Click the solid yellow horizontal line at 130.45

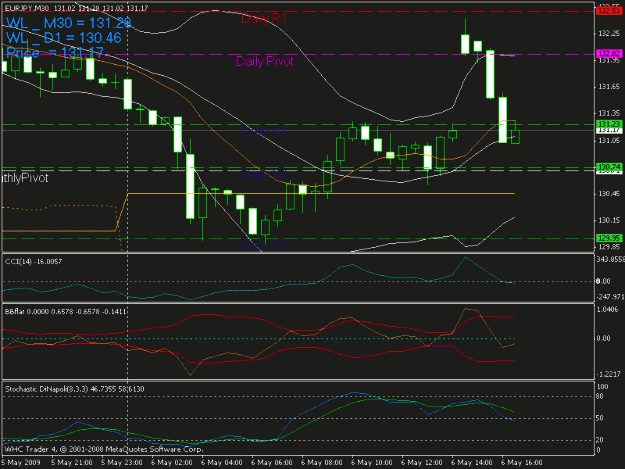321,194
